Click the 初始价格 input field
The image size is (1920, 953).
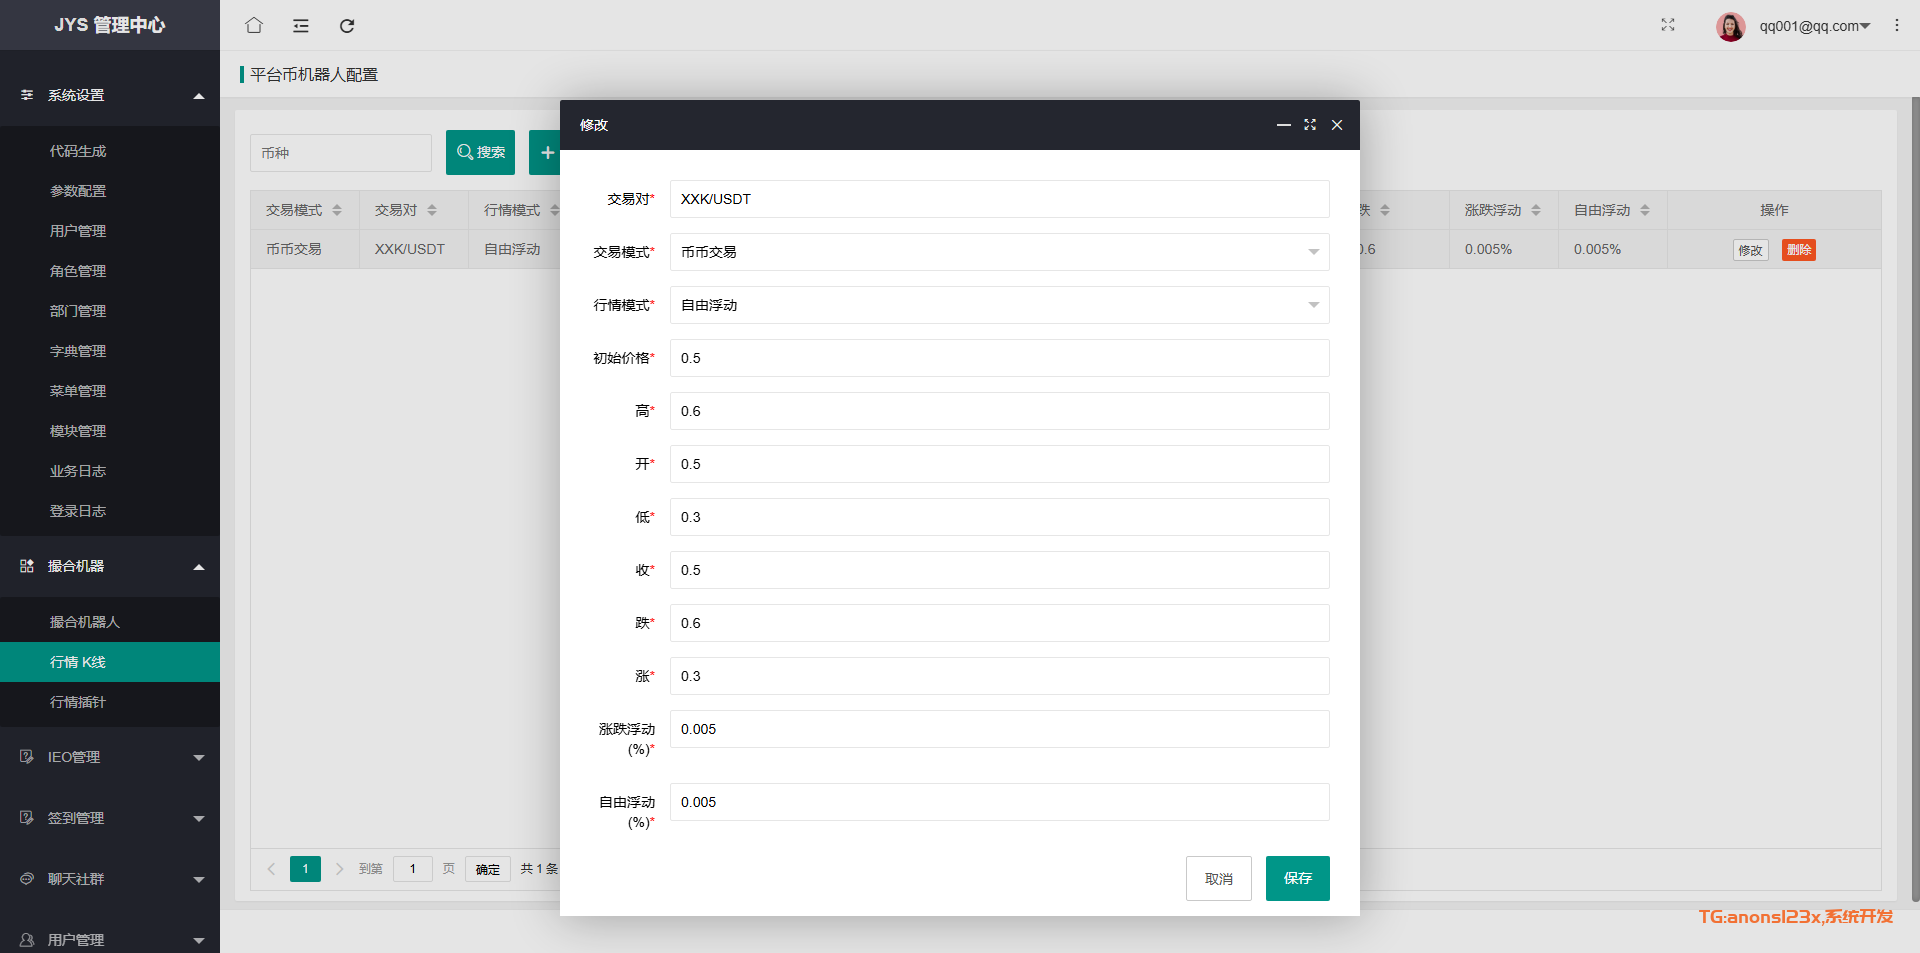[x=999, y=358]
